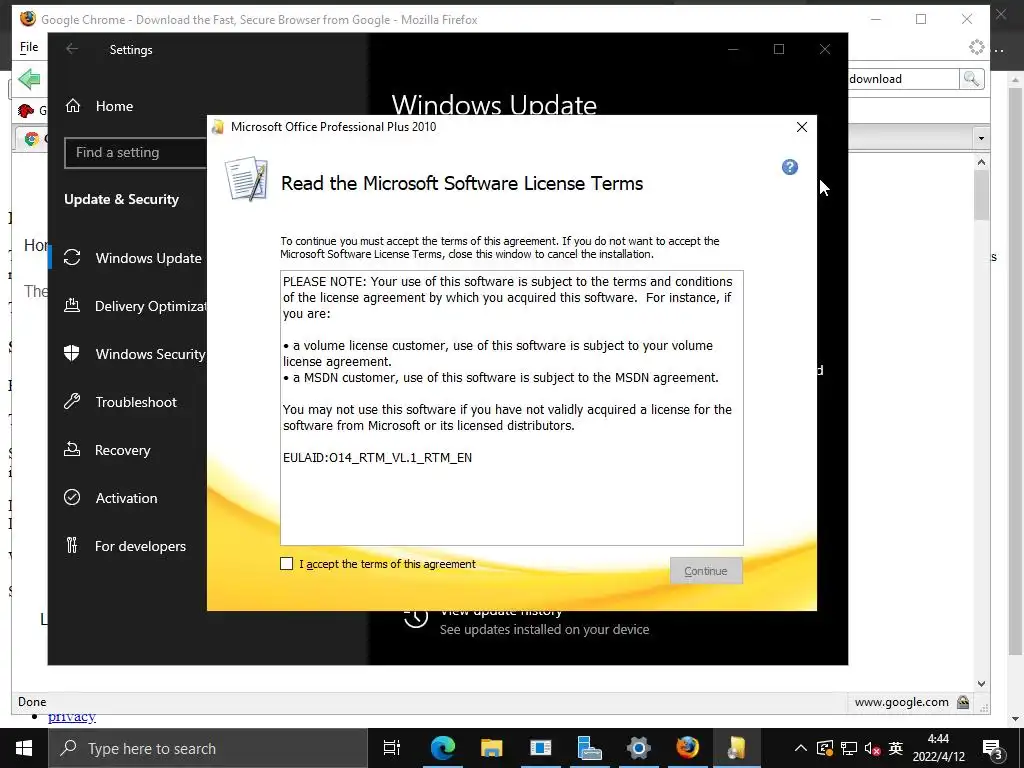Viewport: 1024px width, 768px height.
Task: Click the Activation checkmark circle icon
Action: click(72, 498)
